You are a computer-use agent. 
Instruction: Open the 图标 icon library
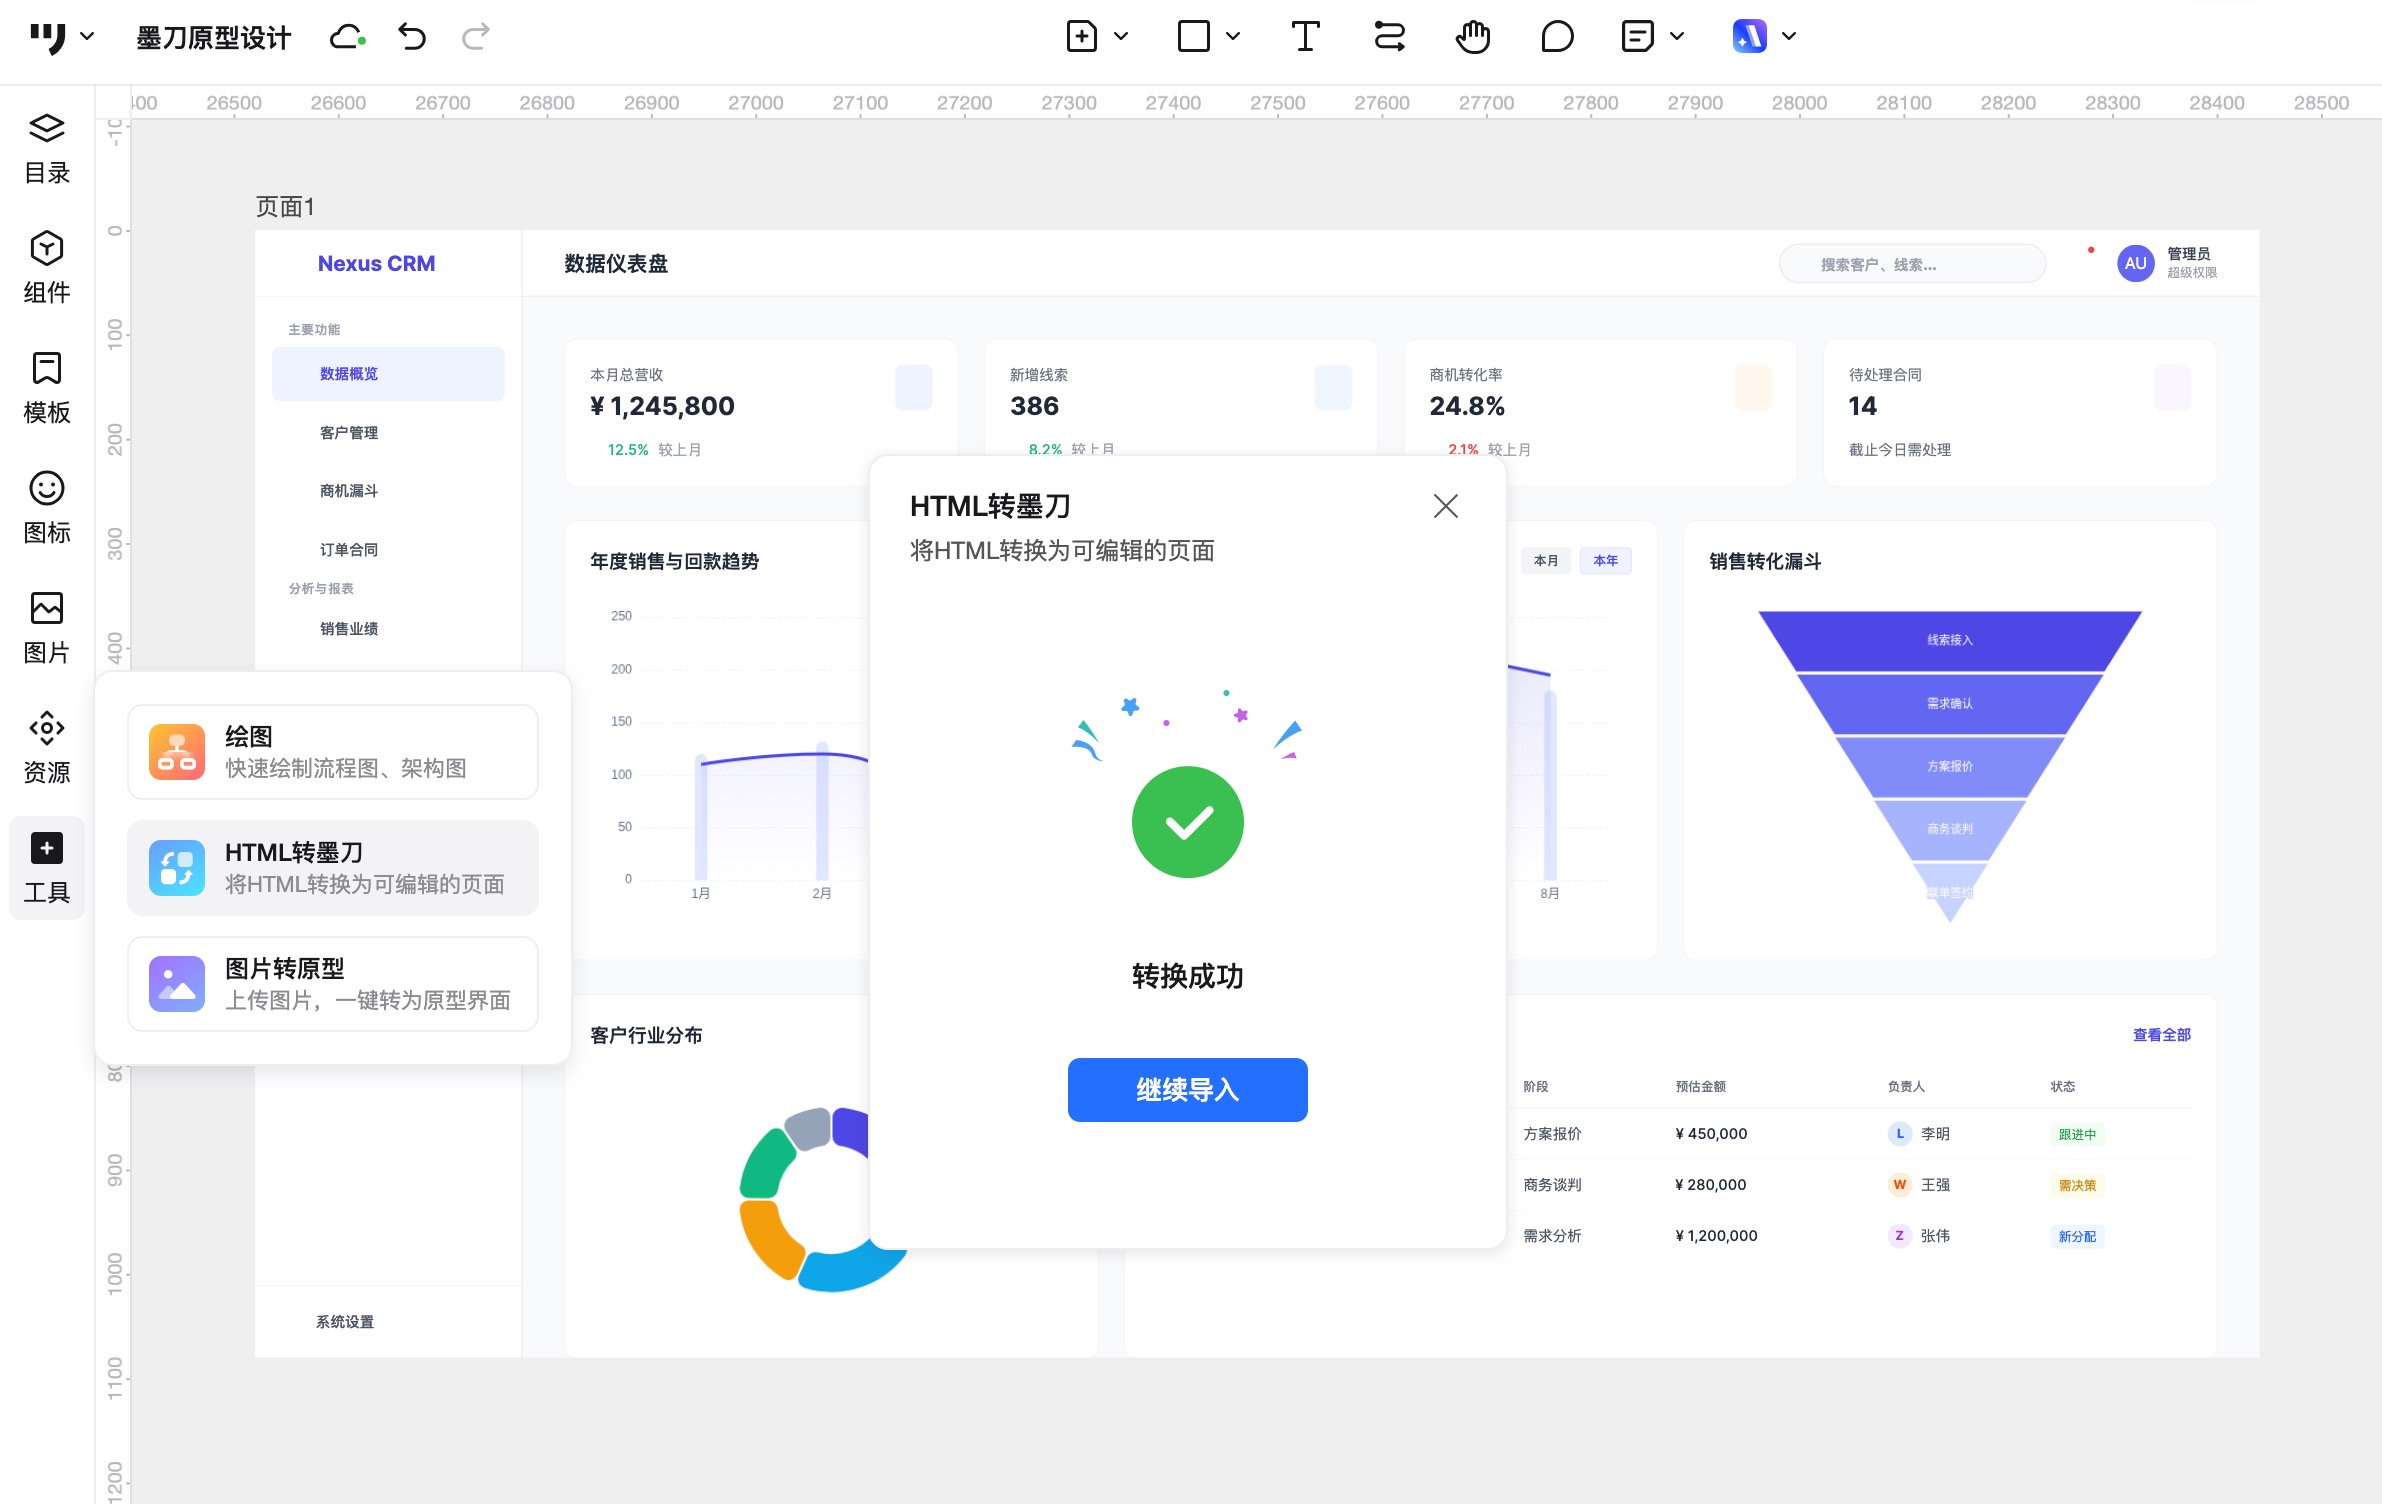47,508
